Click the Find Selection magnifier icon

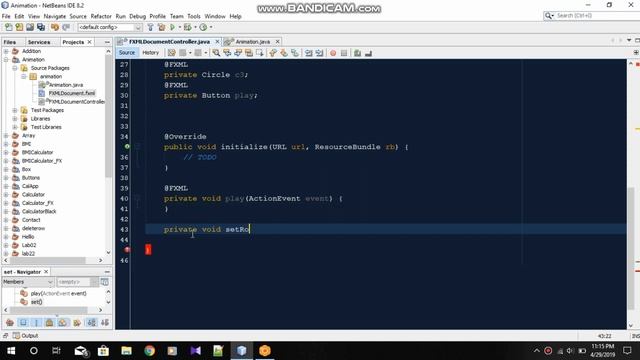[216, 53]
